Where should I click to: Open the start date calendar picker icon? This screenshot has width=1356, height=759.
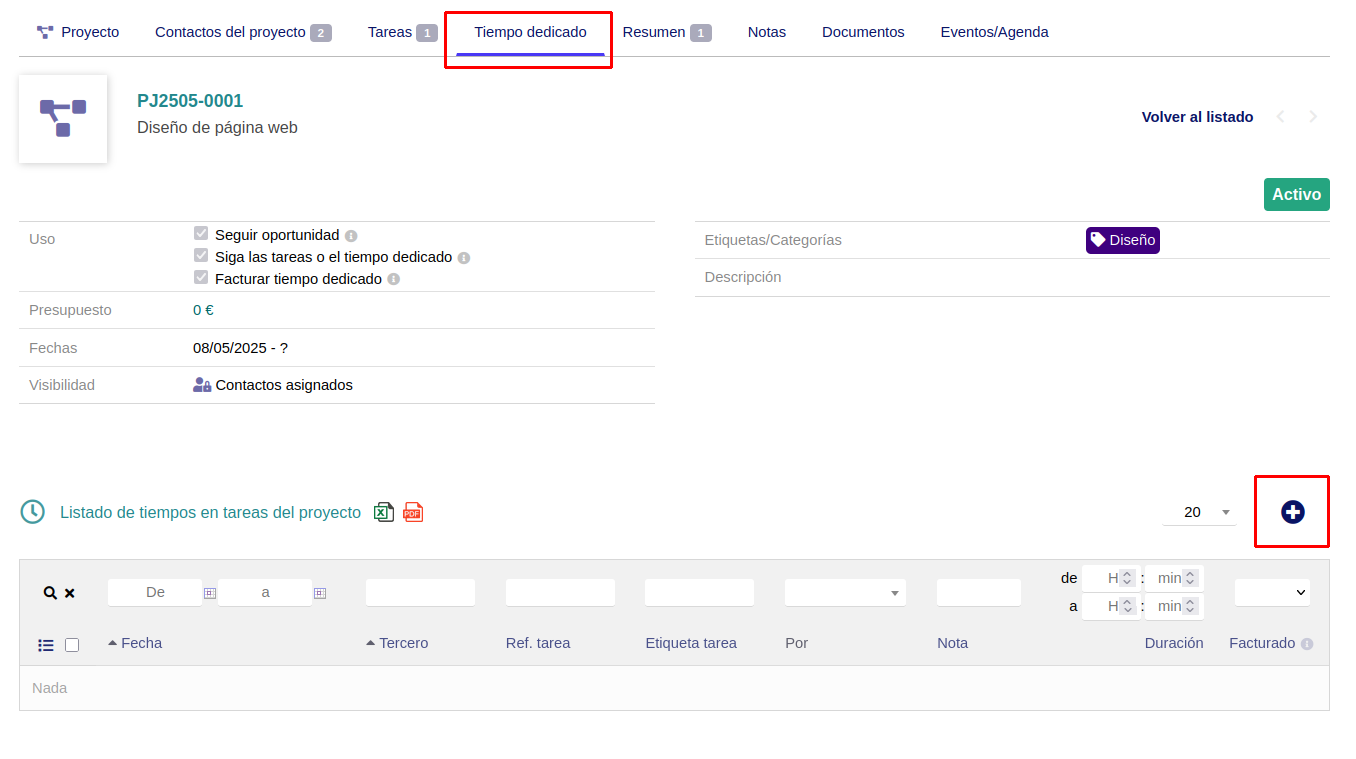tap(209, 593)
